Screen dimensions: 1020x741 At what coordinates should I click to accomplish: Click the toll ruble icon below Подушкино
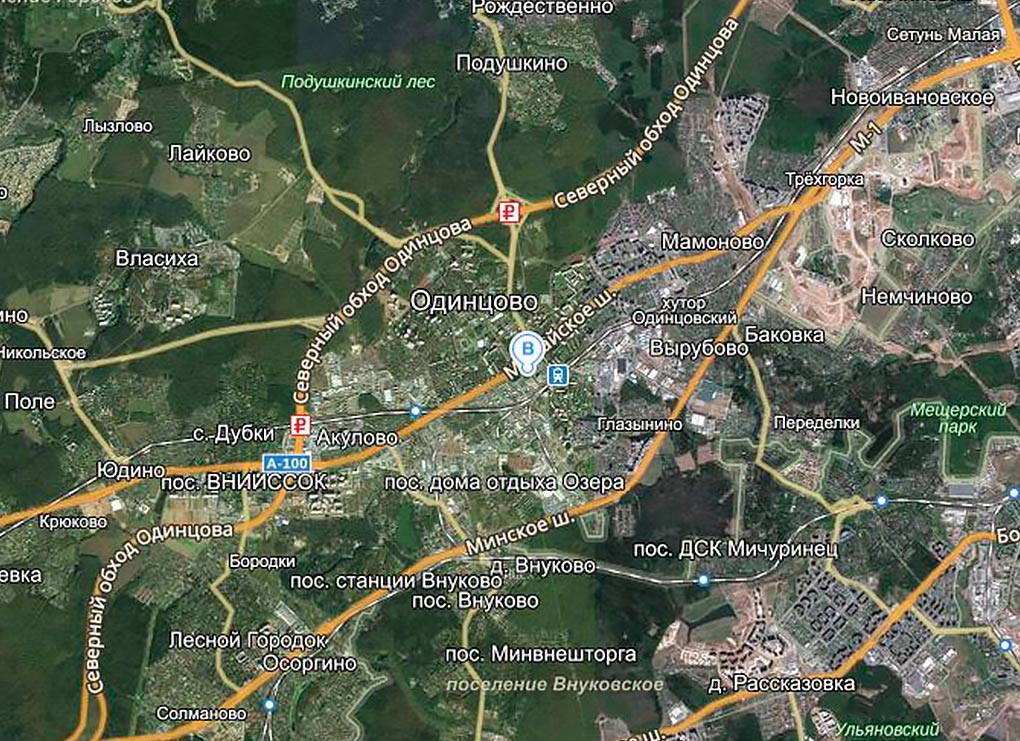509,213
